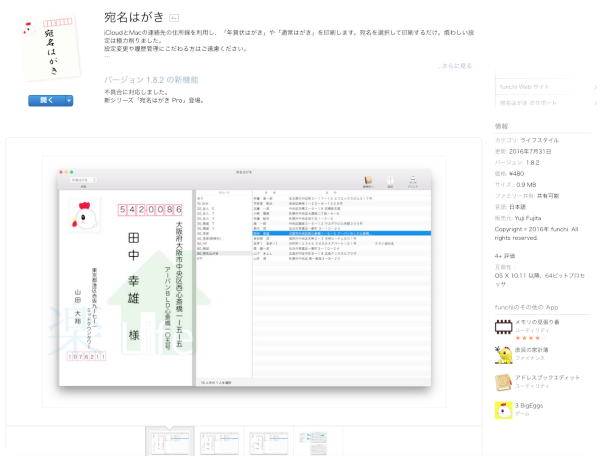The height and width of the screenshot is (456, 600).
Task: Expand description with …さらに見る link
Action: coord(455,66)
